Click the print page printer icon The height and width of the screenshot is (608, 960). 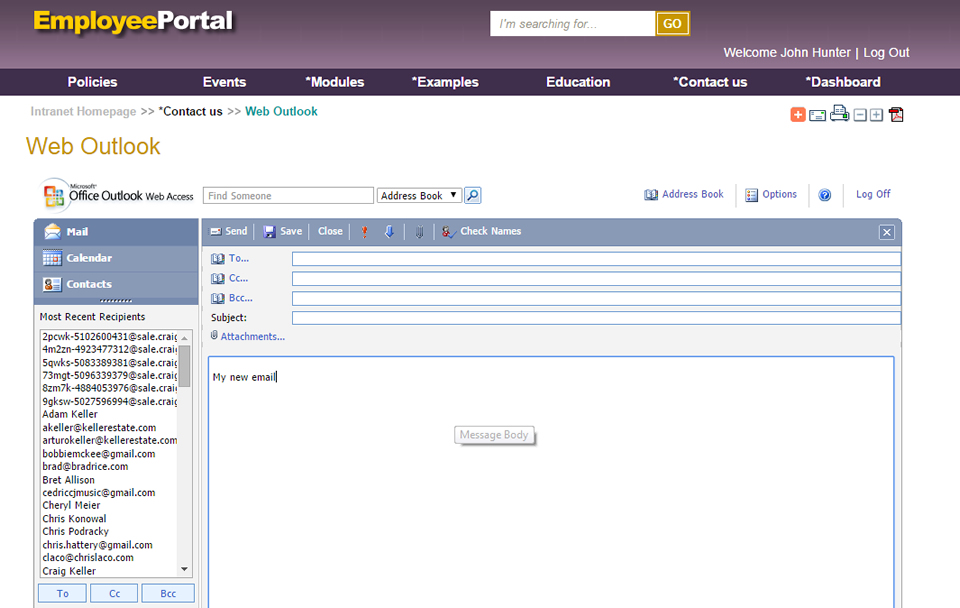(x=839, y=114)
